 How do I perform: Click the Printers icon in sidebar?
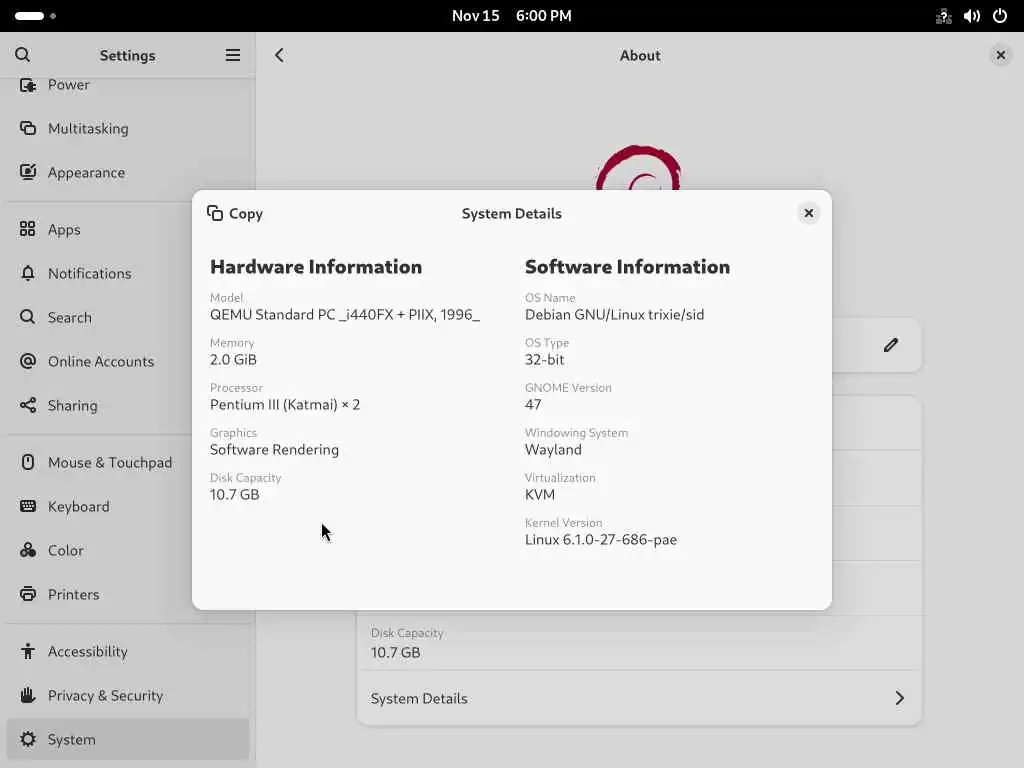coord(27,594)
